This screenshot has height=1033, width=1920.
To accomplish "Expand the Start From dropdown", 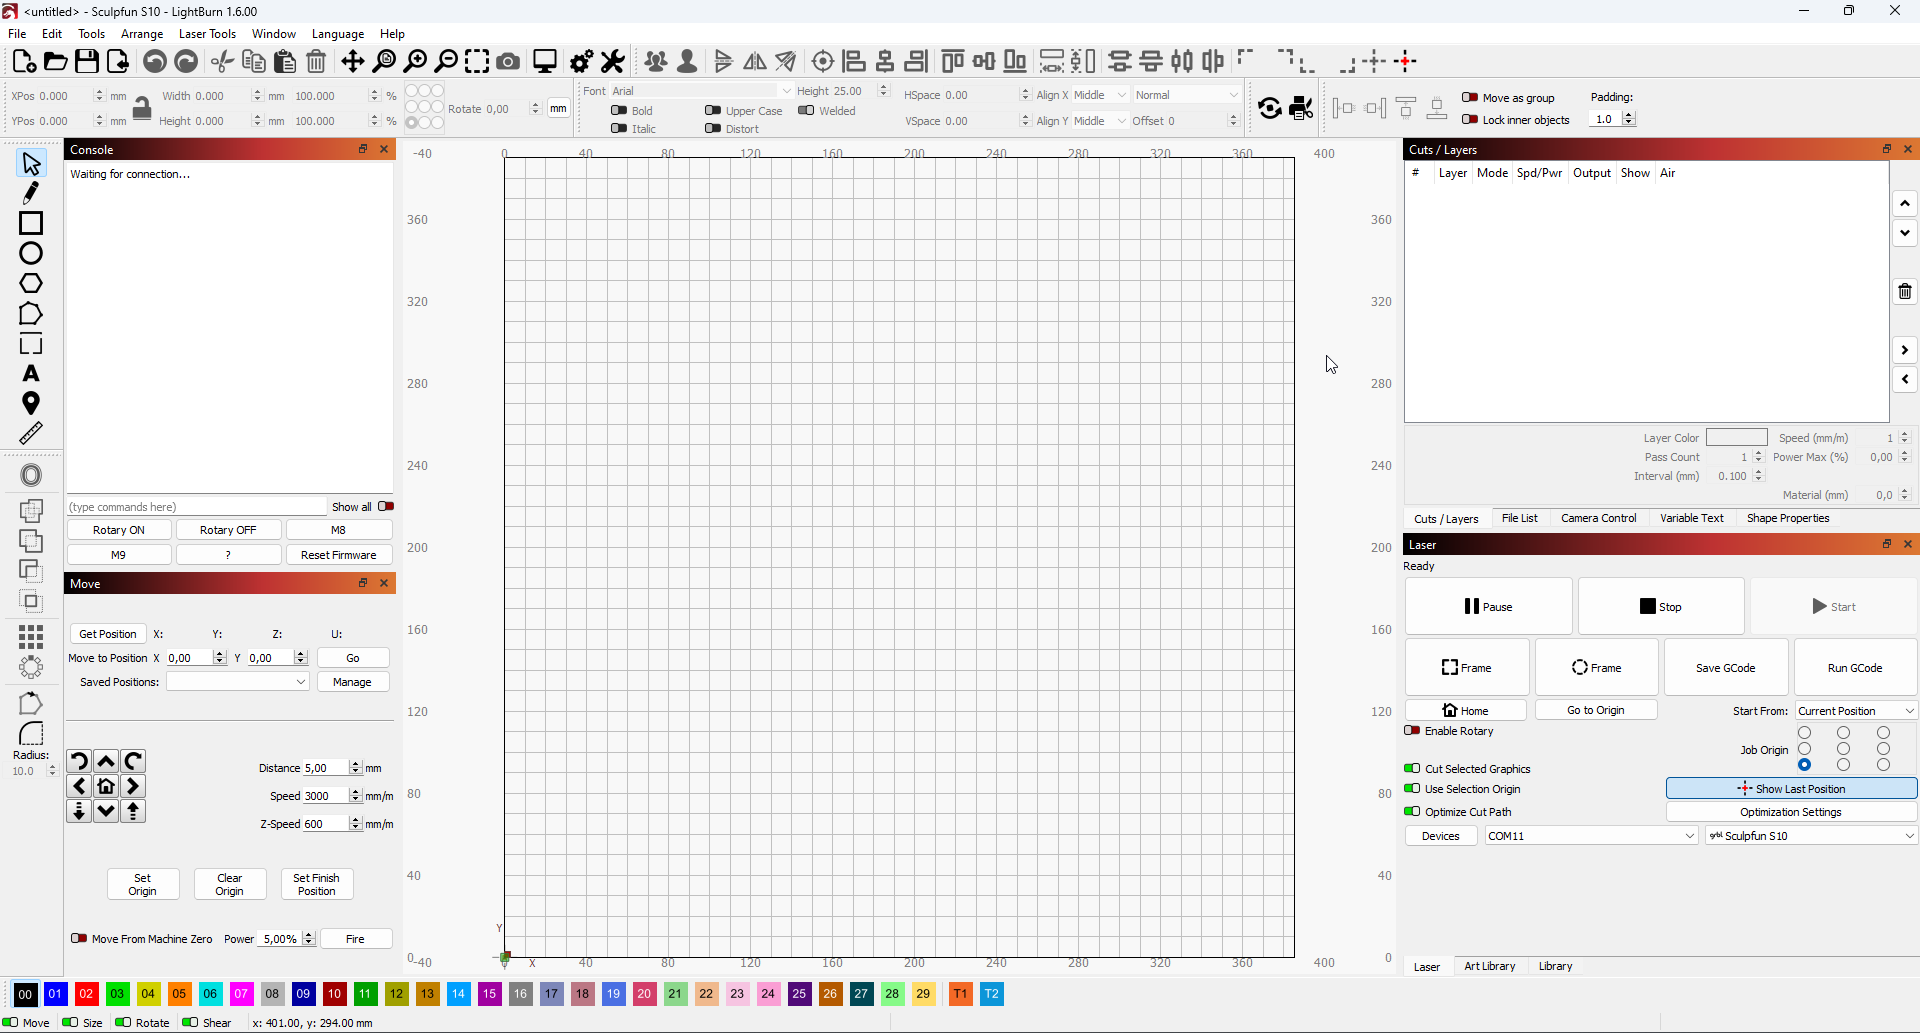I will [1856, 711].
